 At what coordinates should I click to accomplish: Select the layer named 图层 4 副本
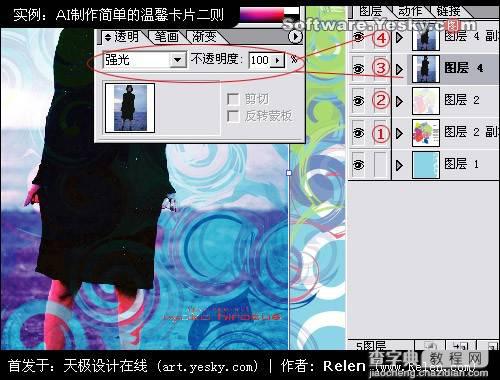click(472, 36)
